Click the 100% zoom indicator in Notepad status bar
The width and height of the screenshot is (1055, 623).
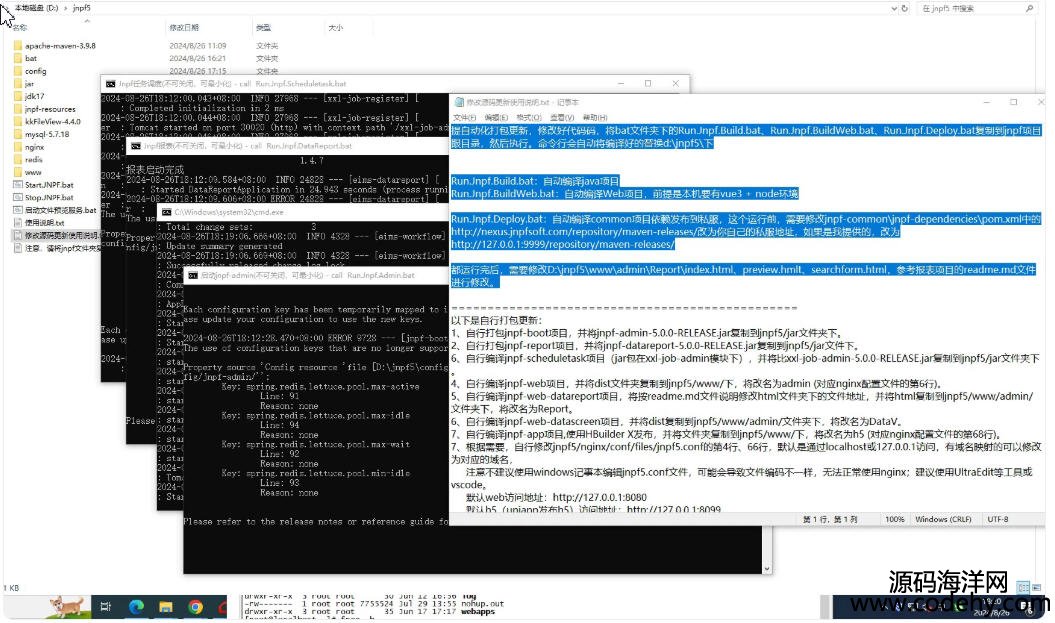click(895, 519)
